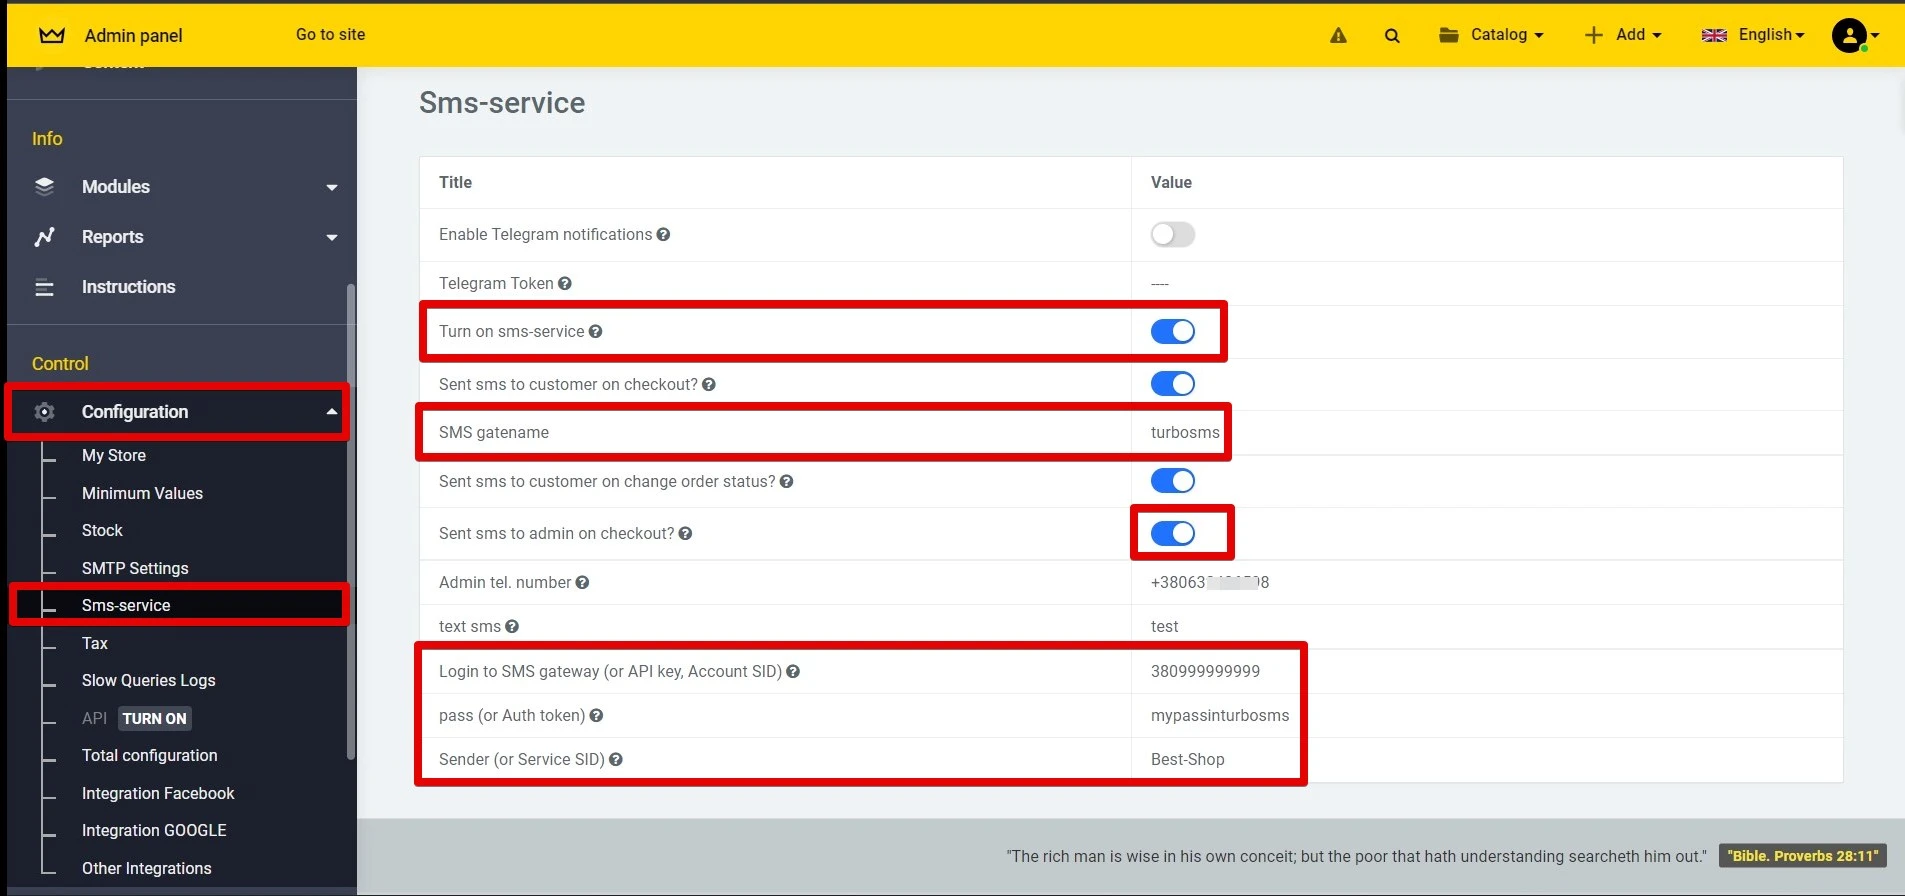Open the English language selector

click(1753, 35)
